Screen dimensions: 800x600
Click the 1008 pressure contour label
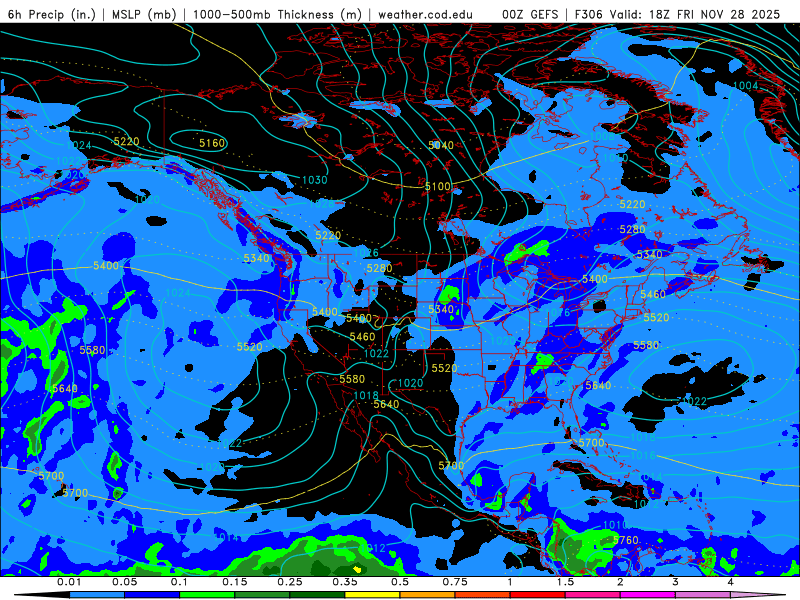pyautogui.click(x=602, y=136)
